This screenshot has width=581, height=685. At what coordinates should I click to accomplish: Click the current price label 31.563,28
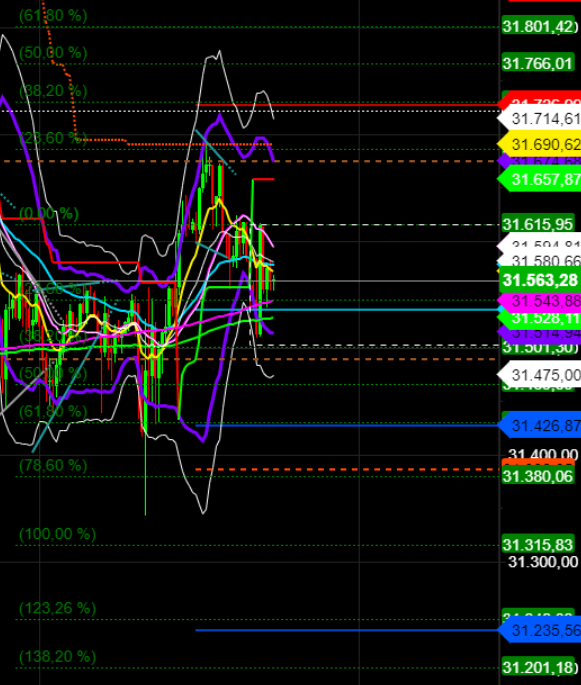(541, 280)
